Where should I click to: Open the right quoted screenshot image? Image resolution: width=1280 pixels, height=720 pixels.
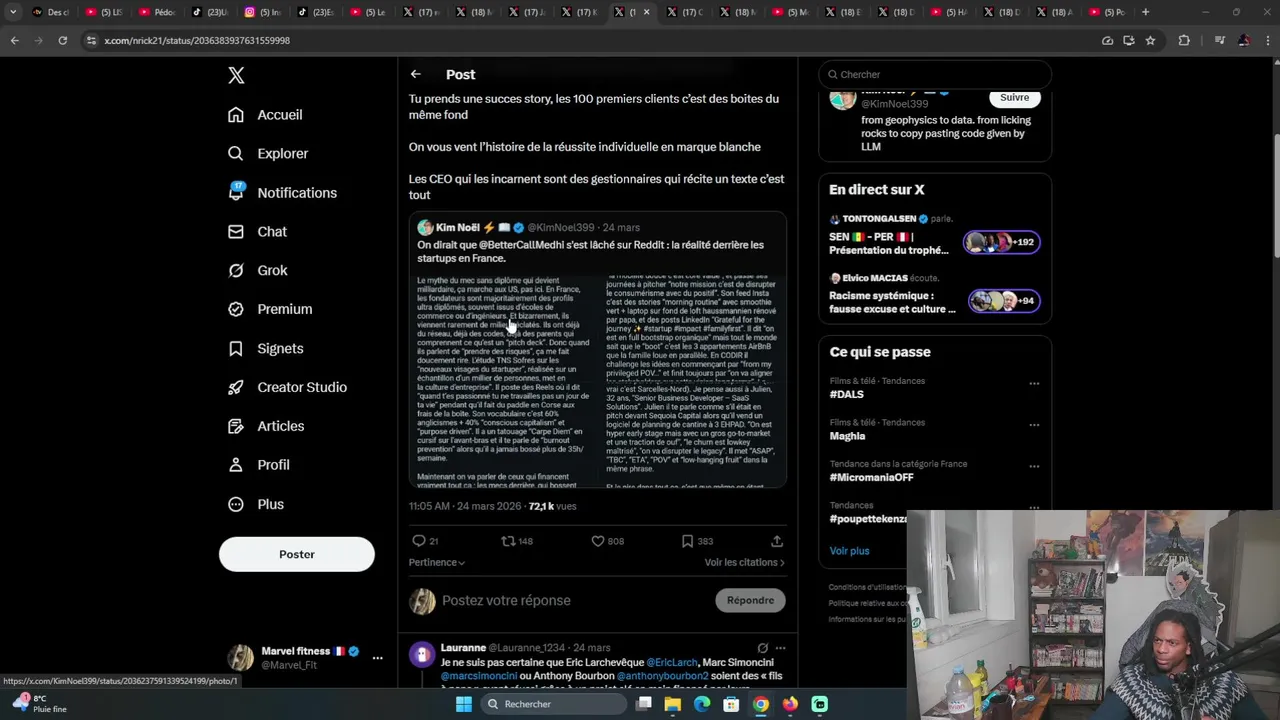[691, 380]
